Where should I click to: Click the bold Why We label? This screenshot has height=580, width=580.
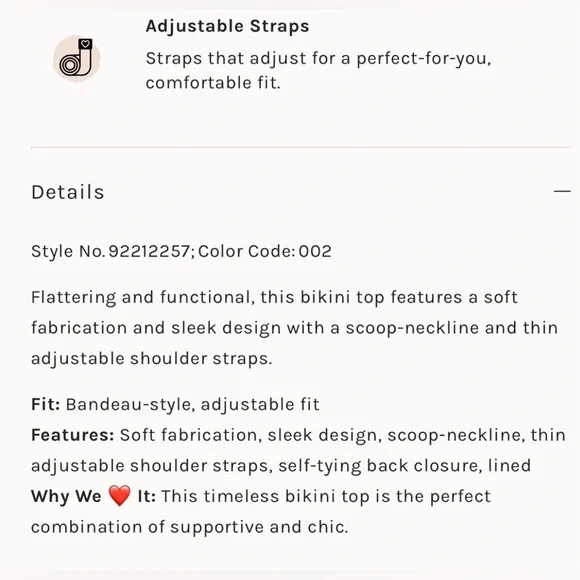point(66,496)
